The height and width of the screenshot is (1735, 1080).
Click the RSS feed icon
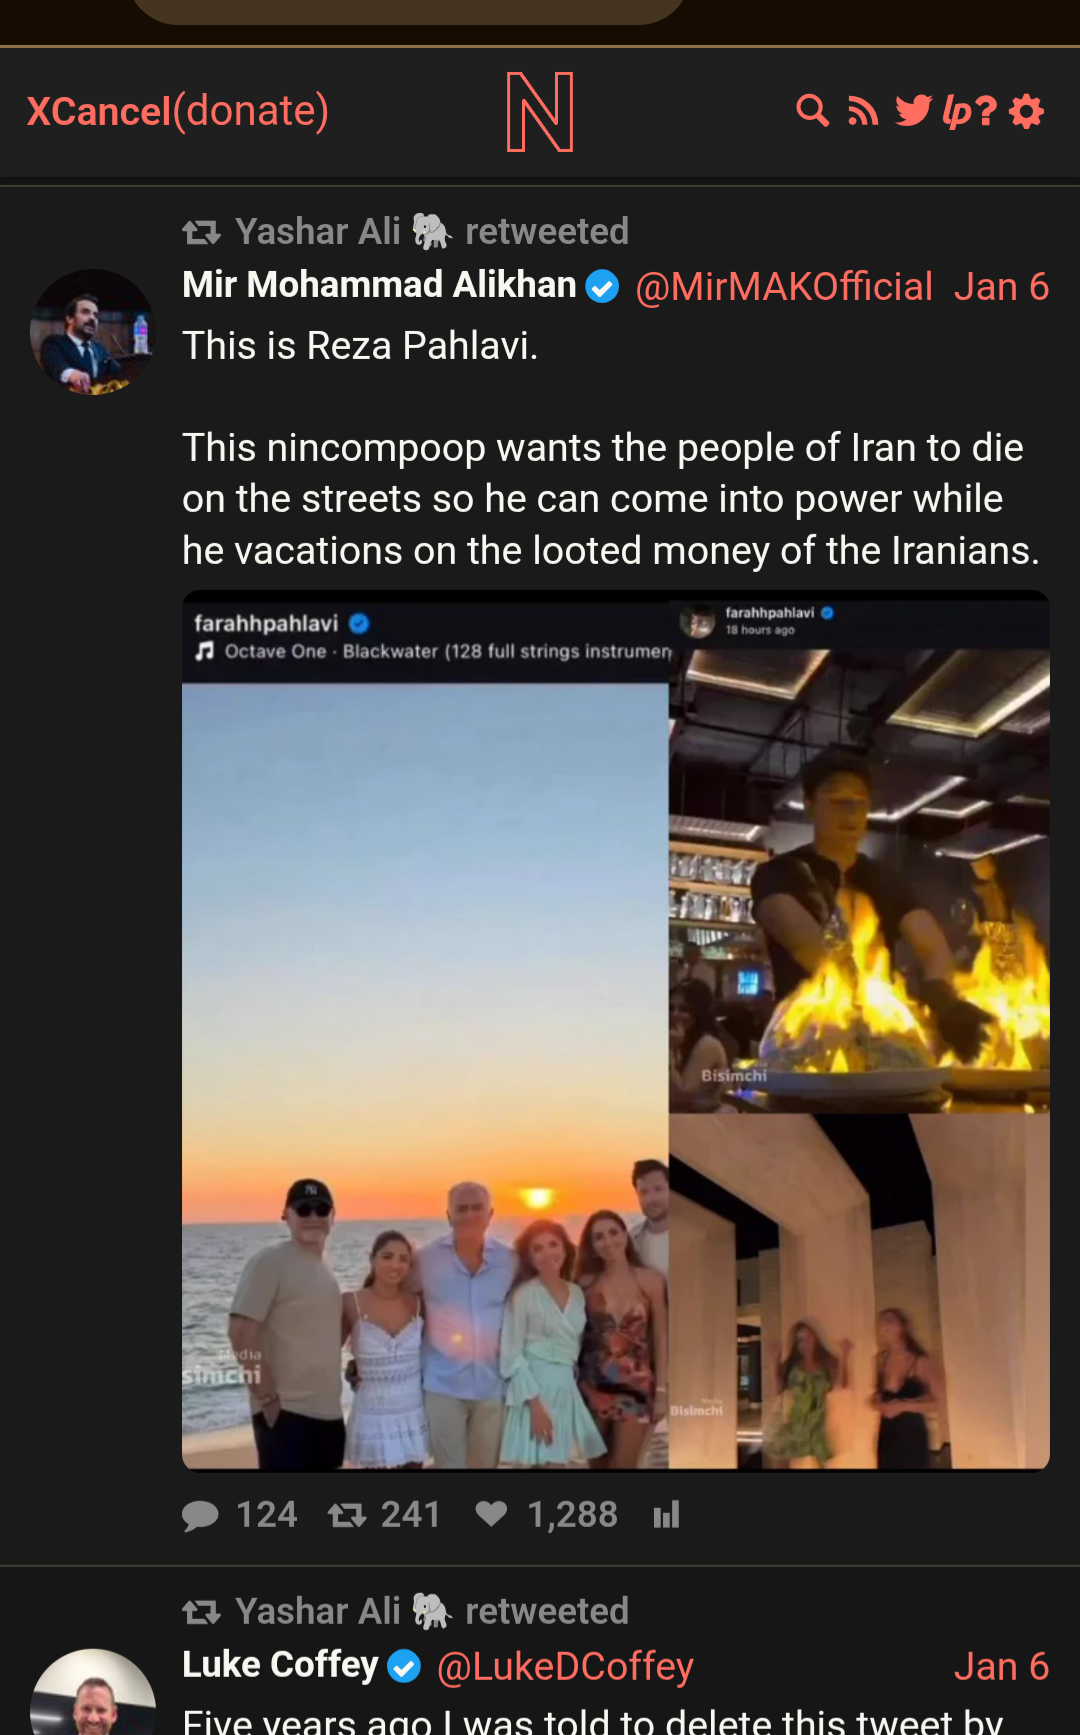point(863,111)
